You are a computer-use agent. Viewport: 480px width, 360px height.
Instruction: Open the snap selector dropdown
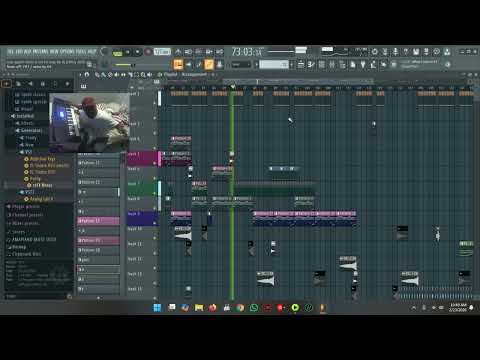coord(241,64)
